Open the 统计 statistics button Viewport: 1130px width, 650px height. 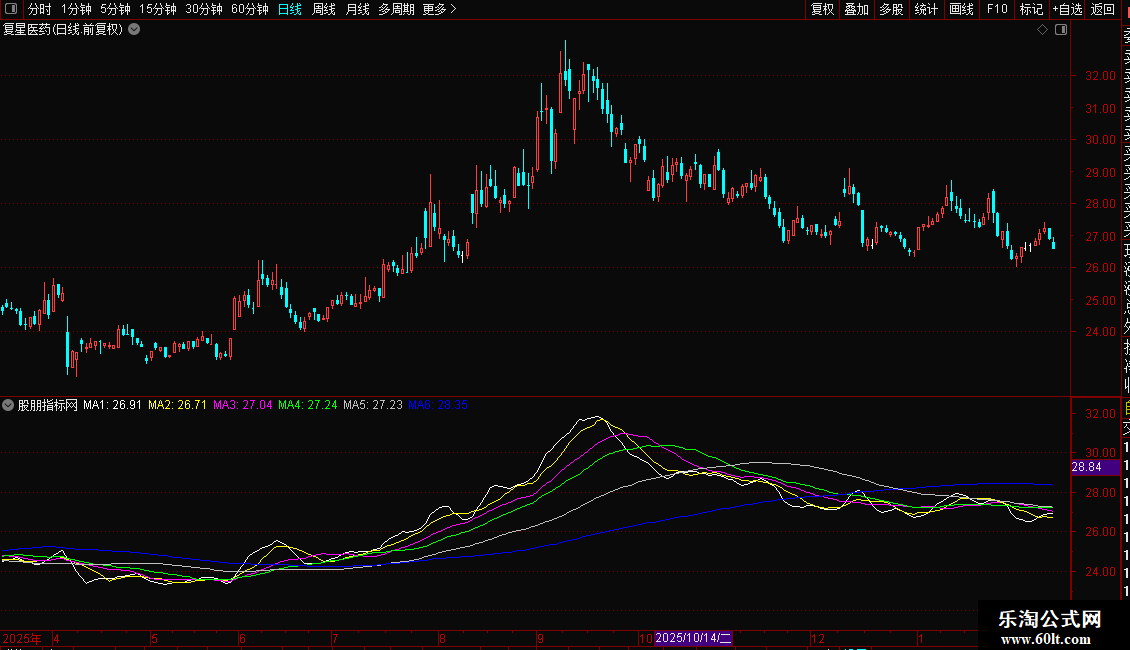pyautogui.click(x=926, y=9)
